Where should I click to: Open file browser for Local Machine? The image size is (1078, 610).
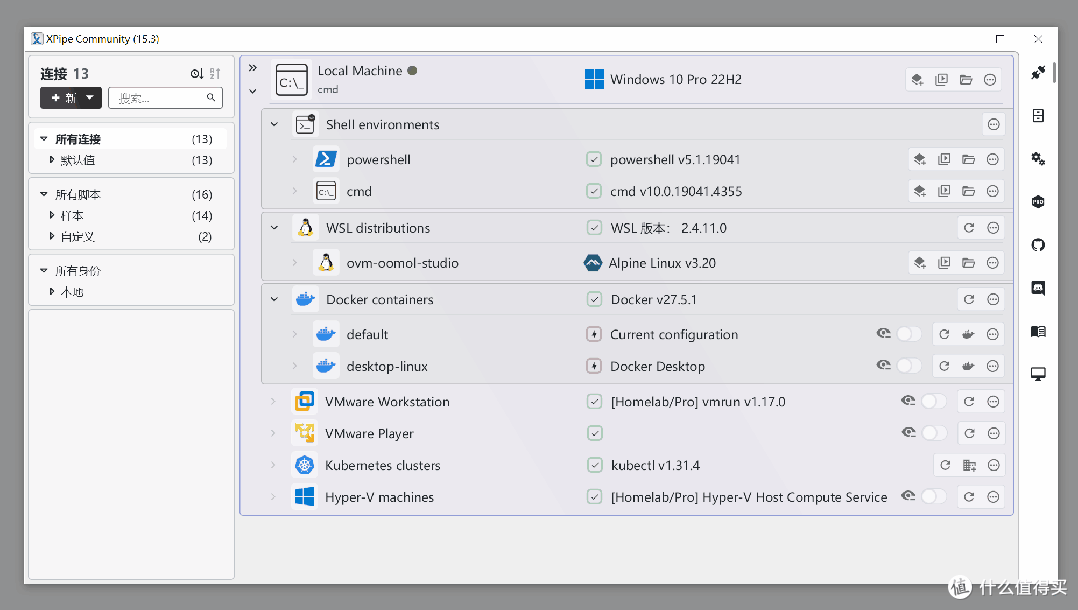click(966, 80)
